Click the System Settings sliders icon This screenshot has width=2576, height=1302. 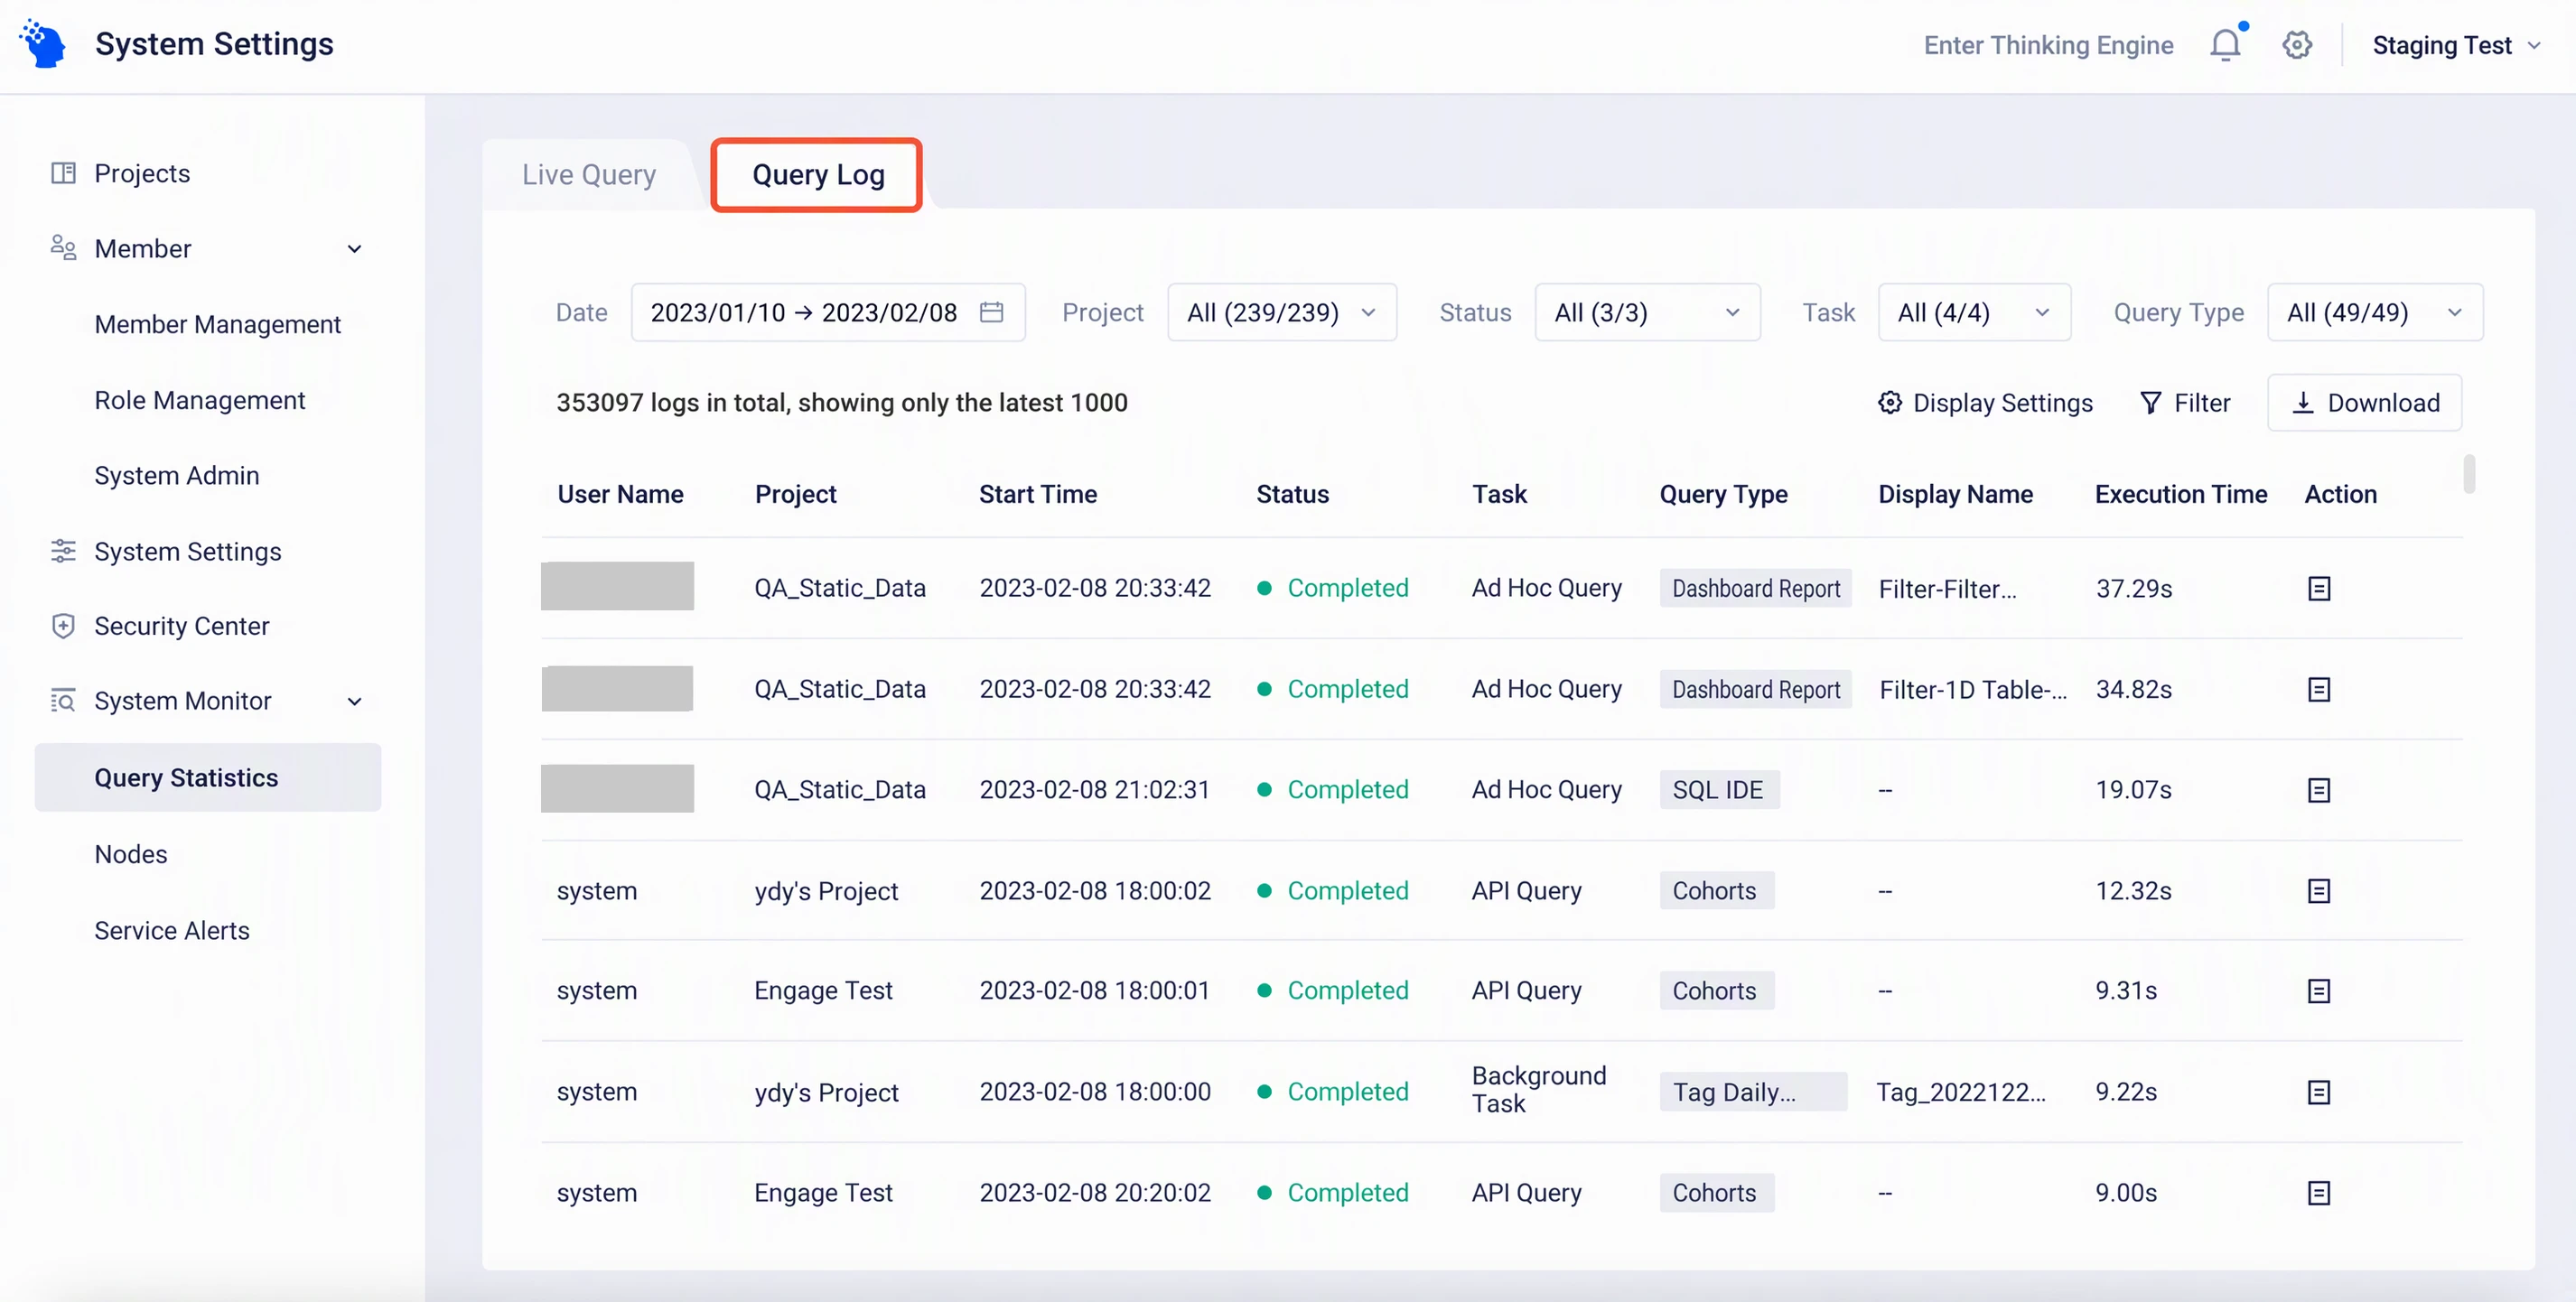(x=63, y=551)
